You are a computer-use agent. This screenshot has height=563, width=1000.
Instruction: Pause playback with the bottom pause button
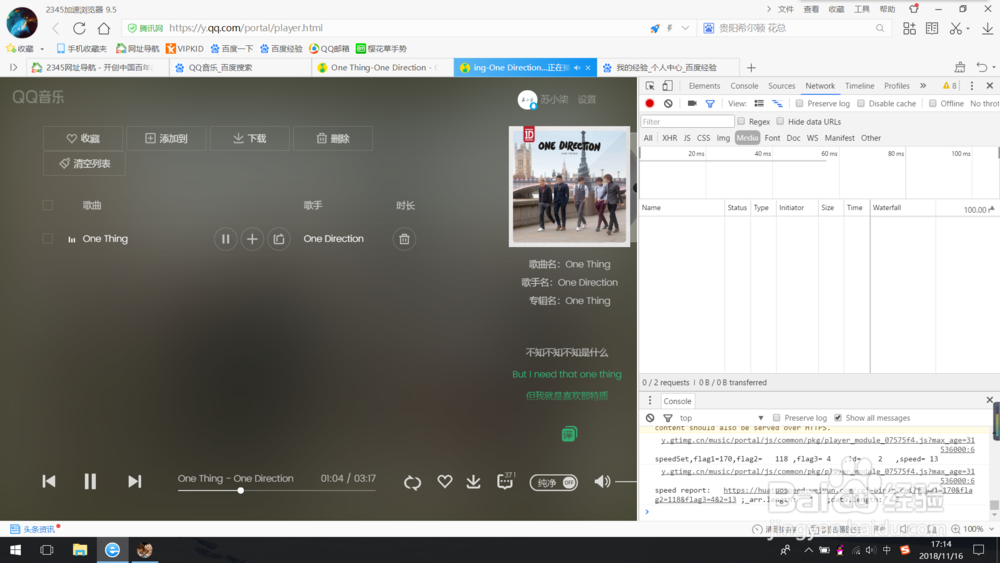(x=90, y=481)
